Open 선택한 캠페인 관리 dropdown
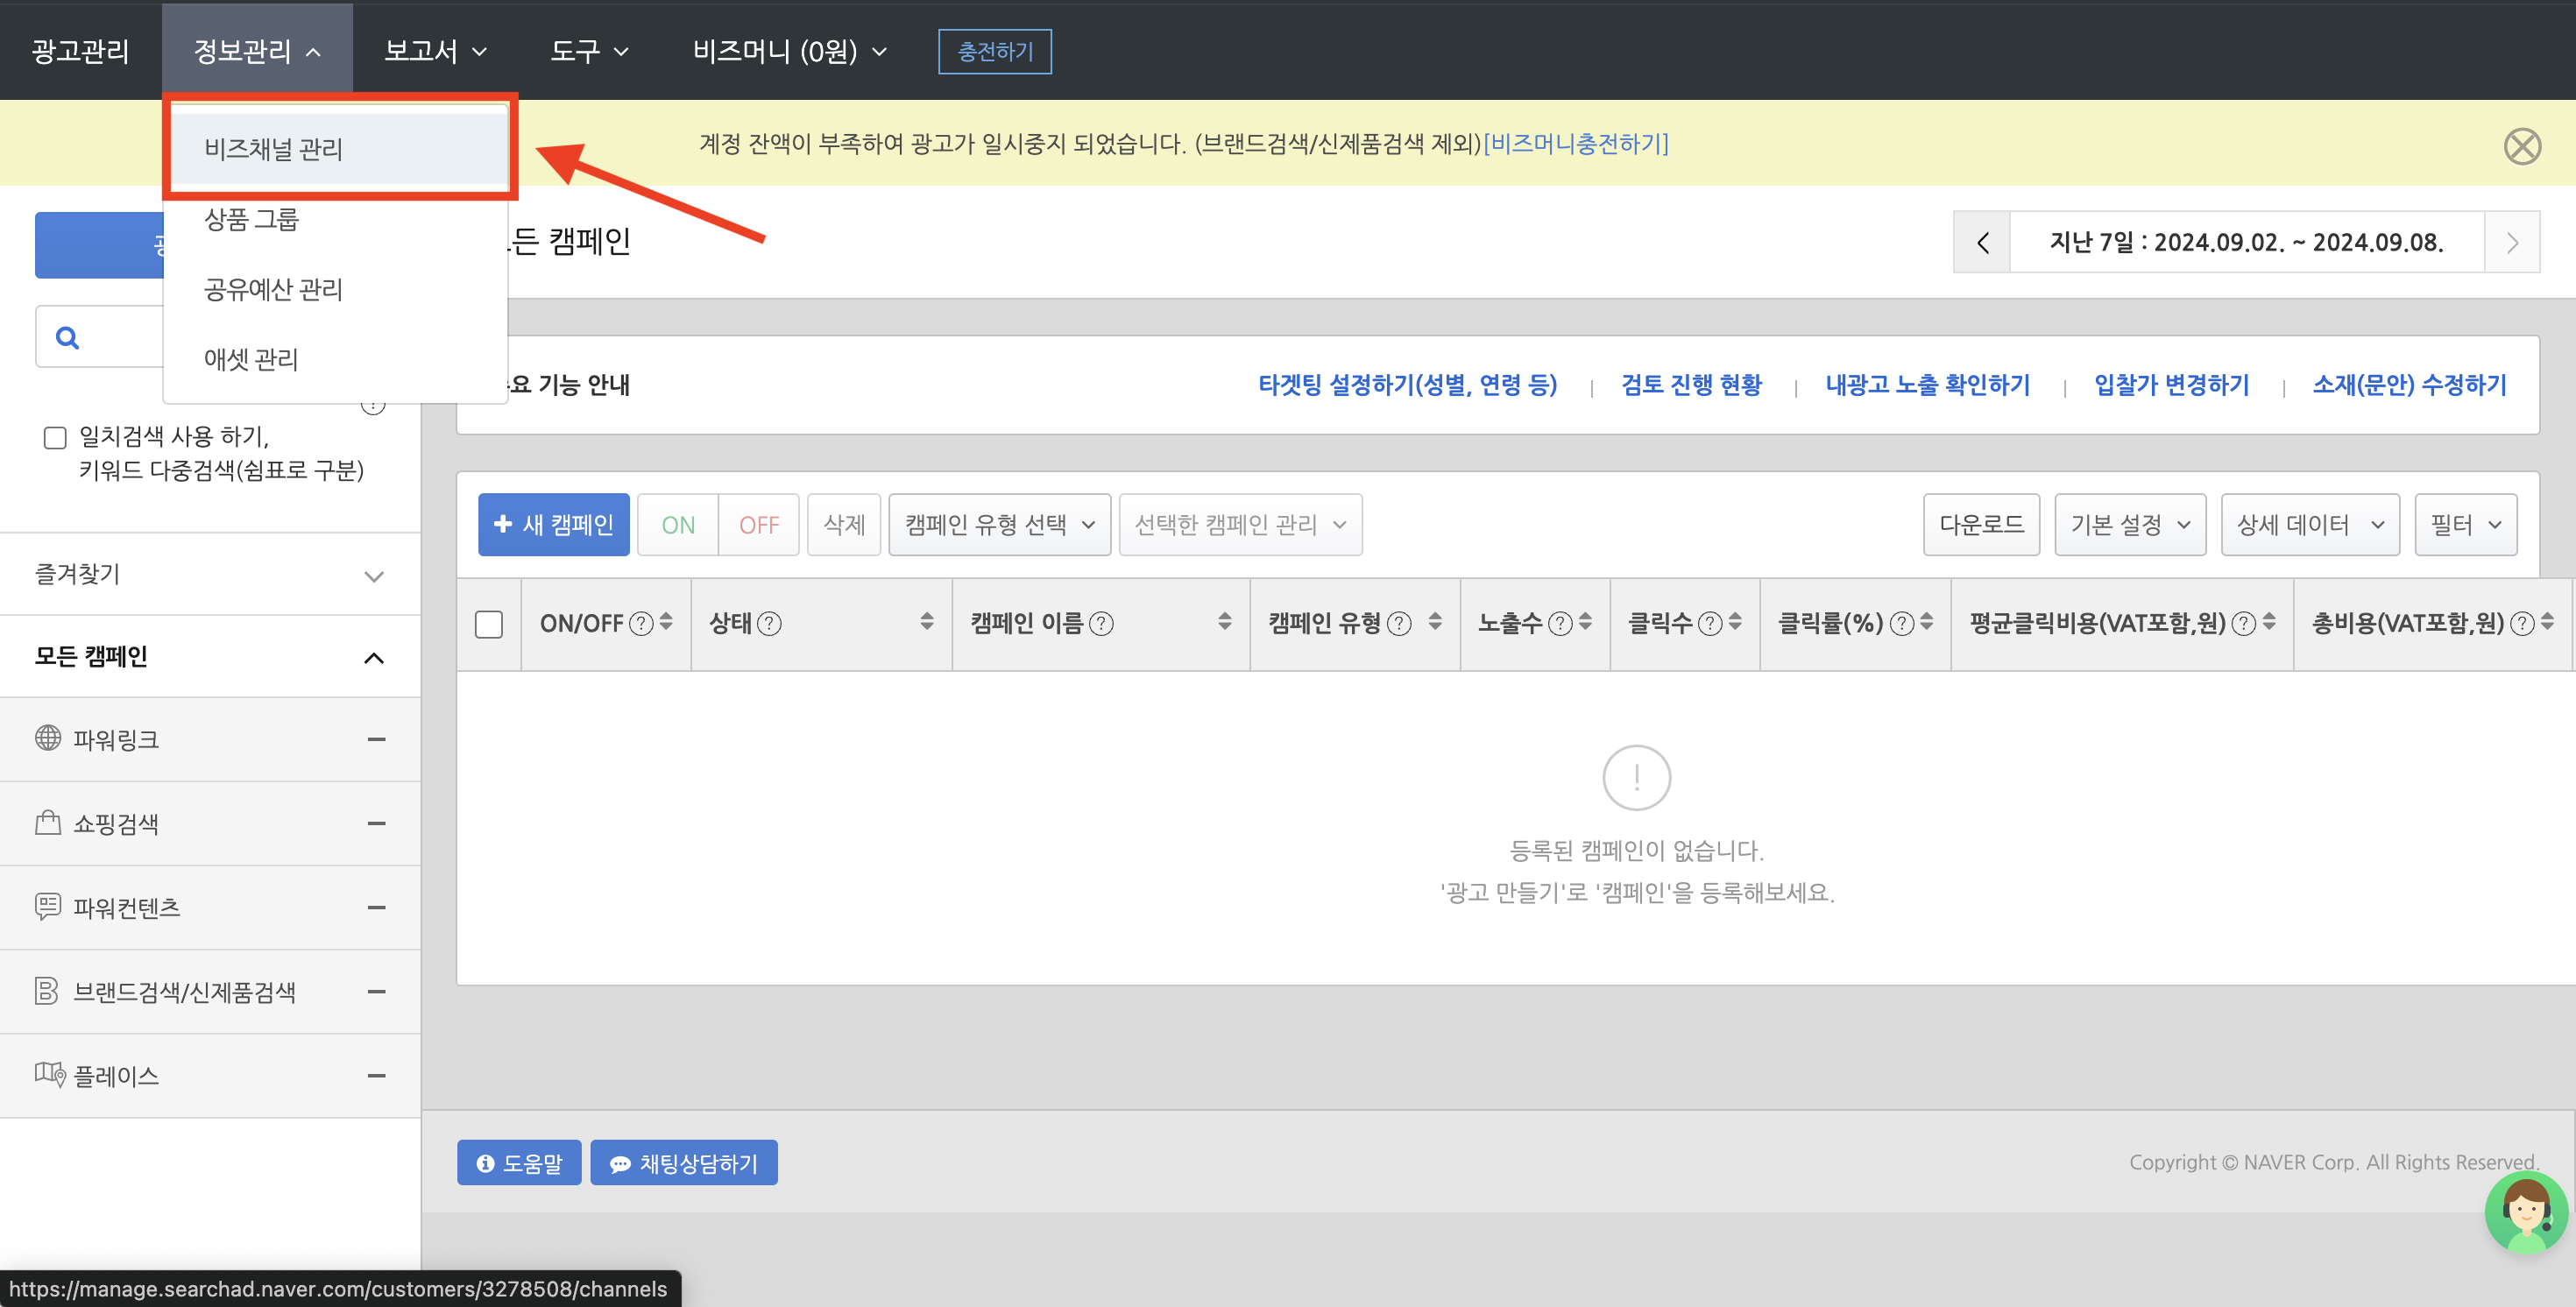 [x=1240, y=525]
